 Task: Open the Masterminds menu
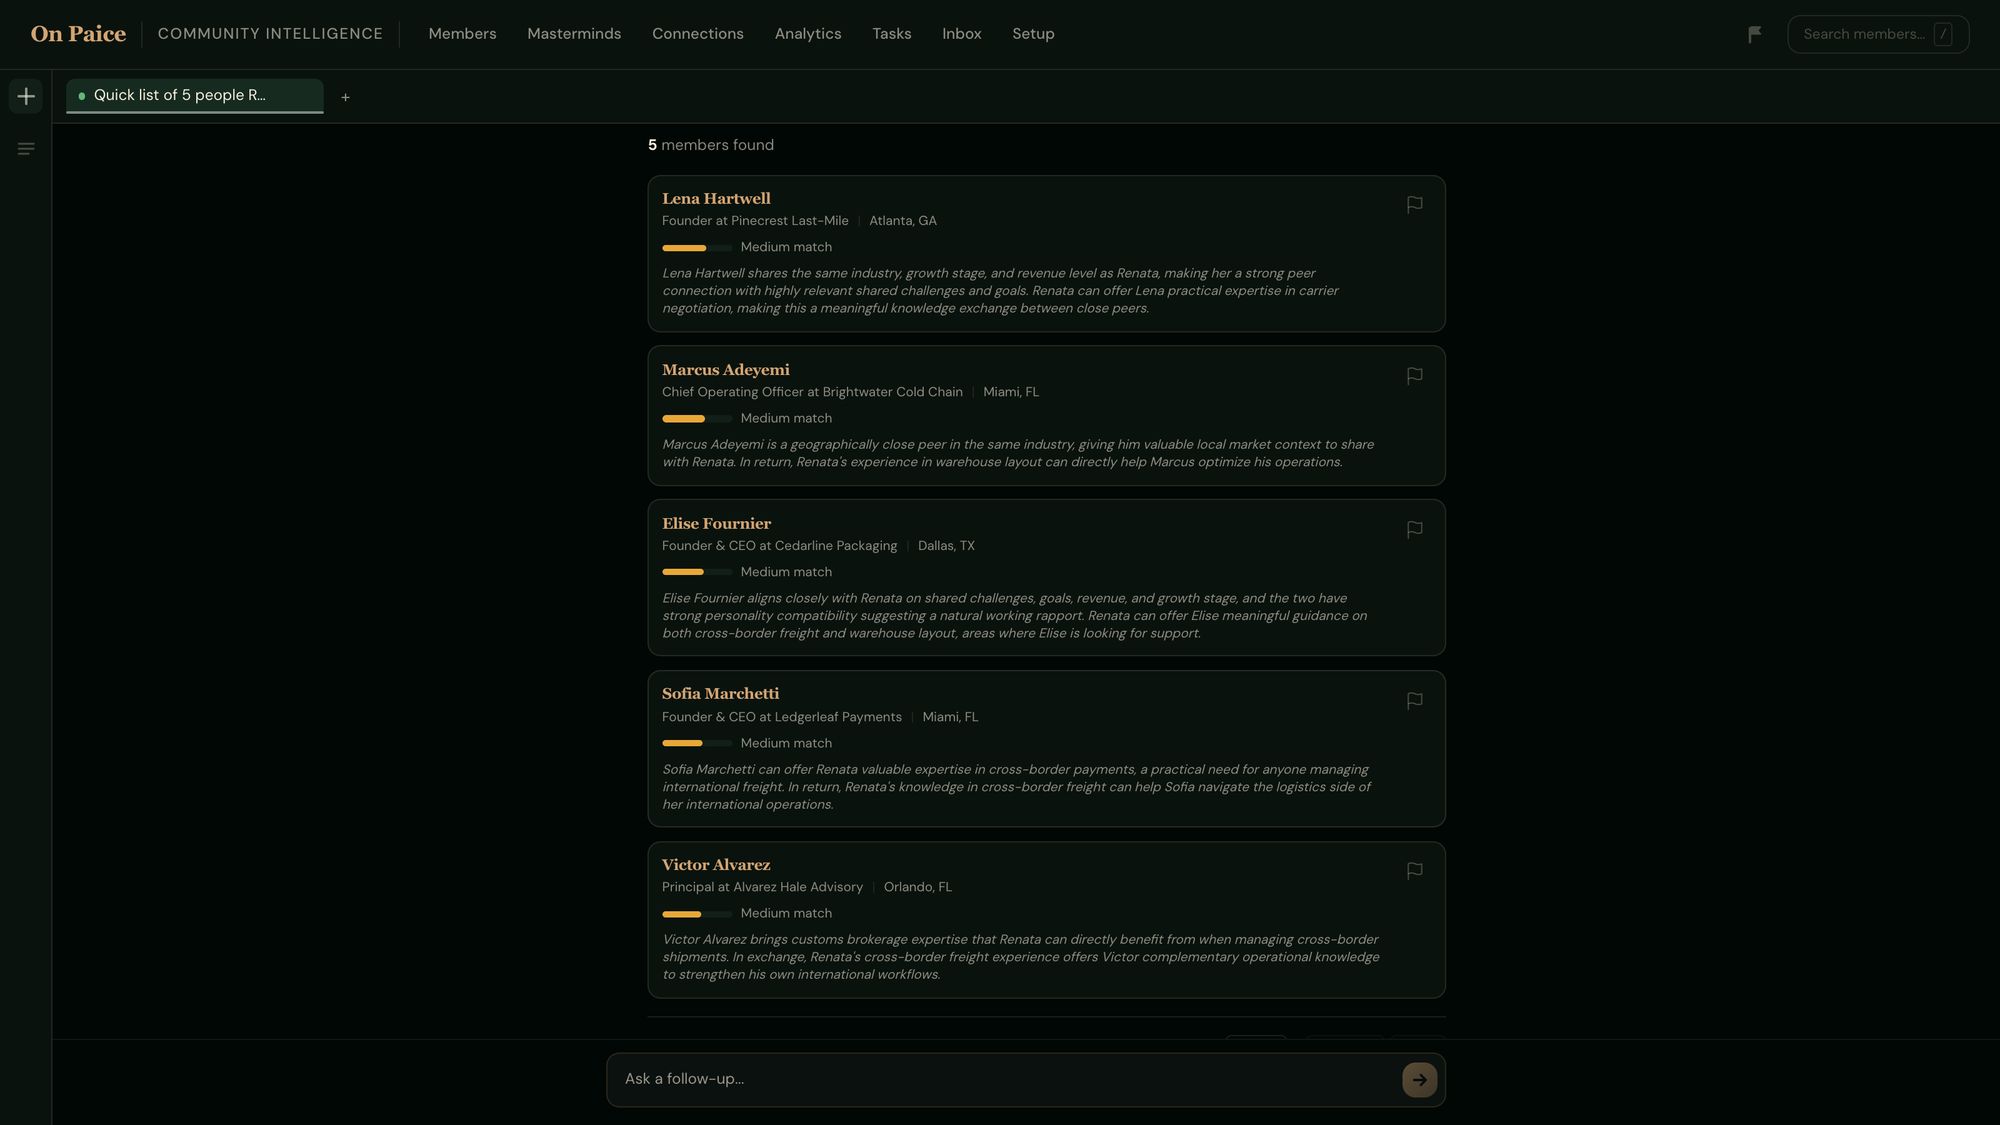click(574, 34)
